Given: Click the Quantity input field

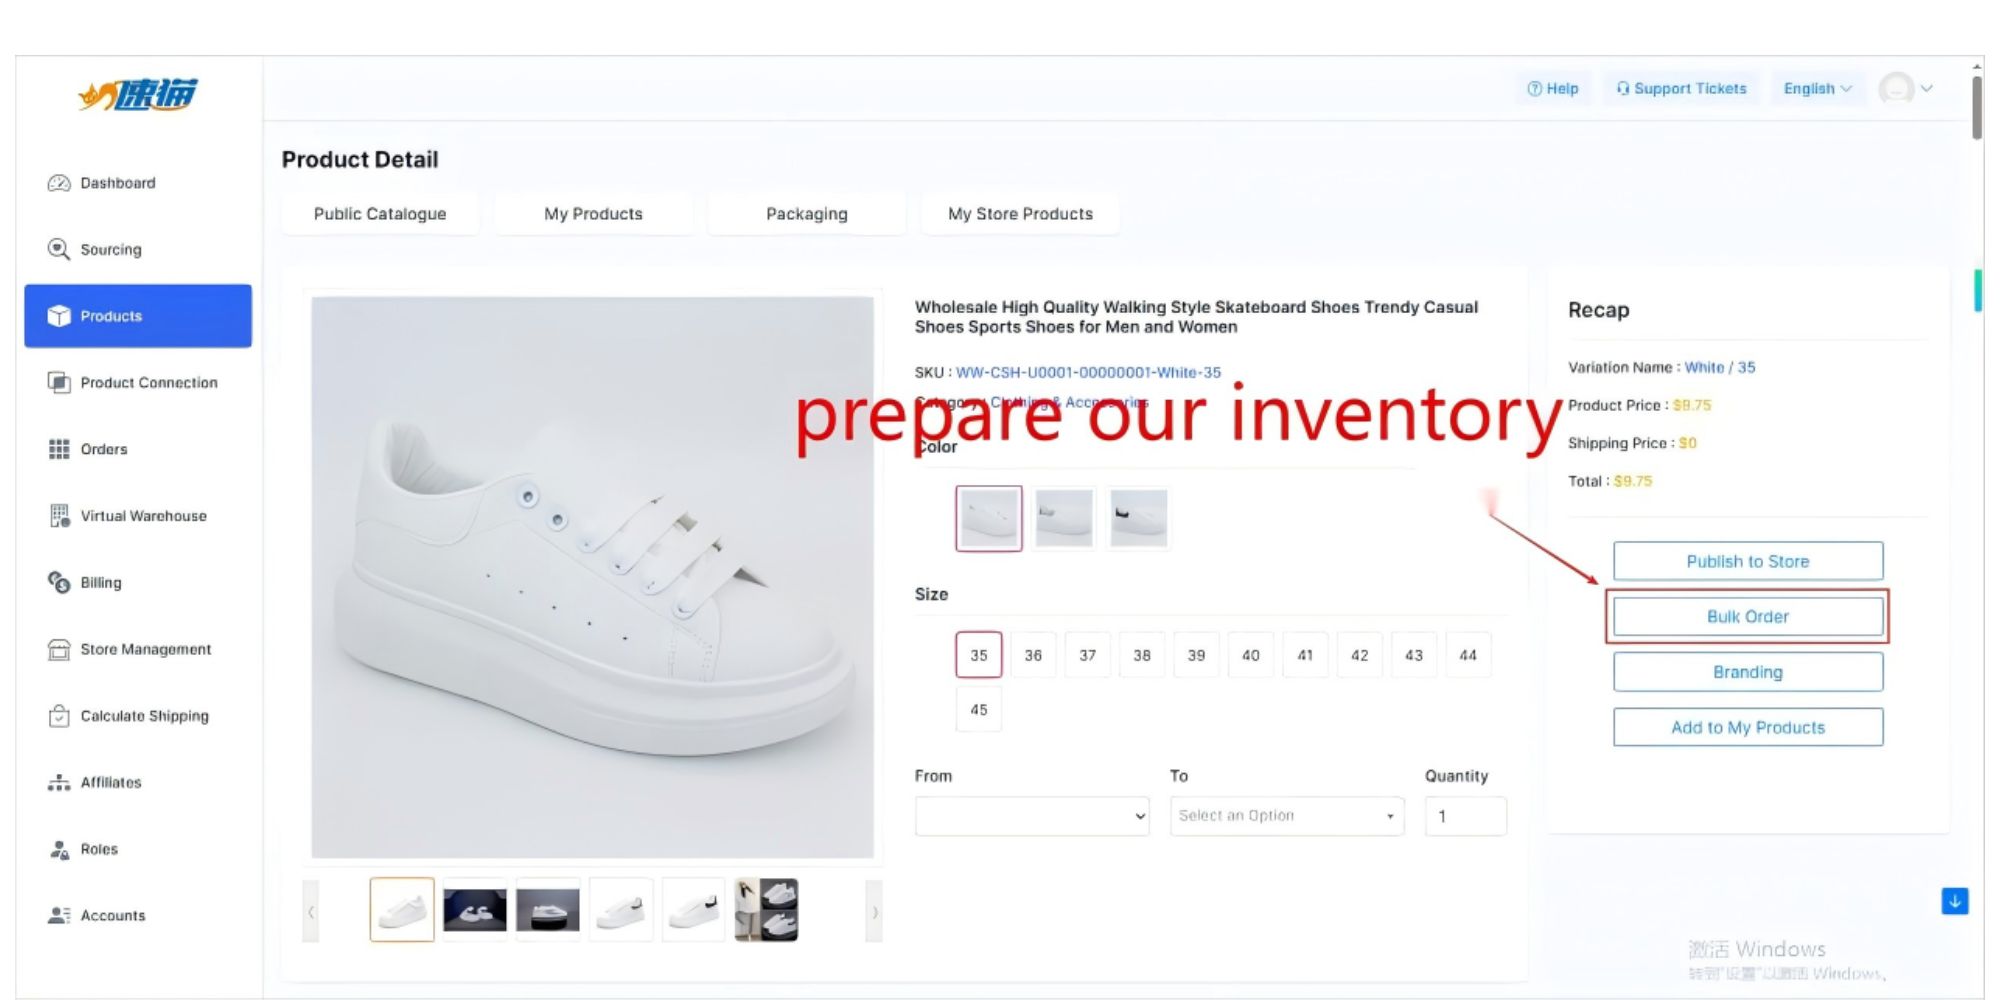Looking at the screenshot, I should [1466, 816].
